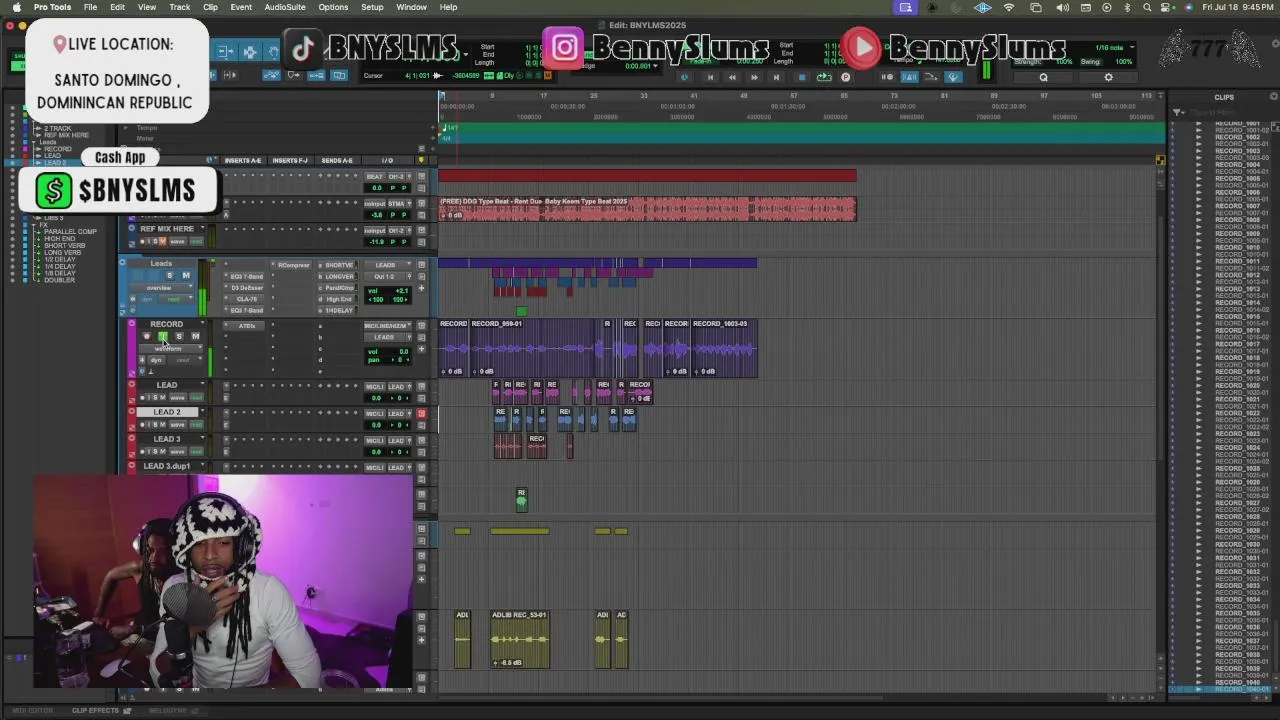Click the Wi-Fi icon in menu bar
Screen dimensions: 1280x720
[1009, 7]
